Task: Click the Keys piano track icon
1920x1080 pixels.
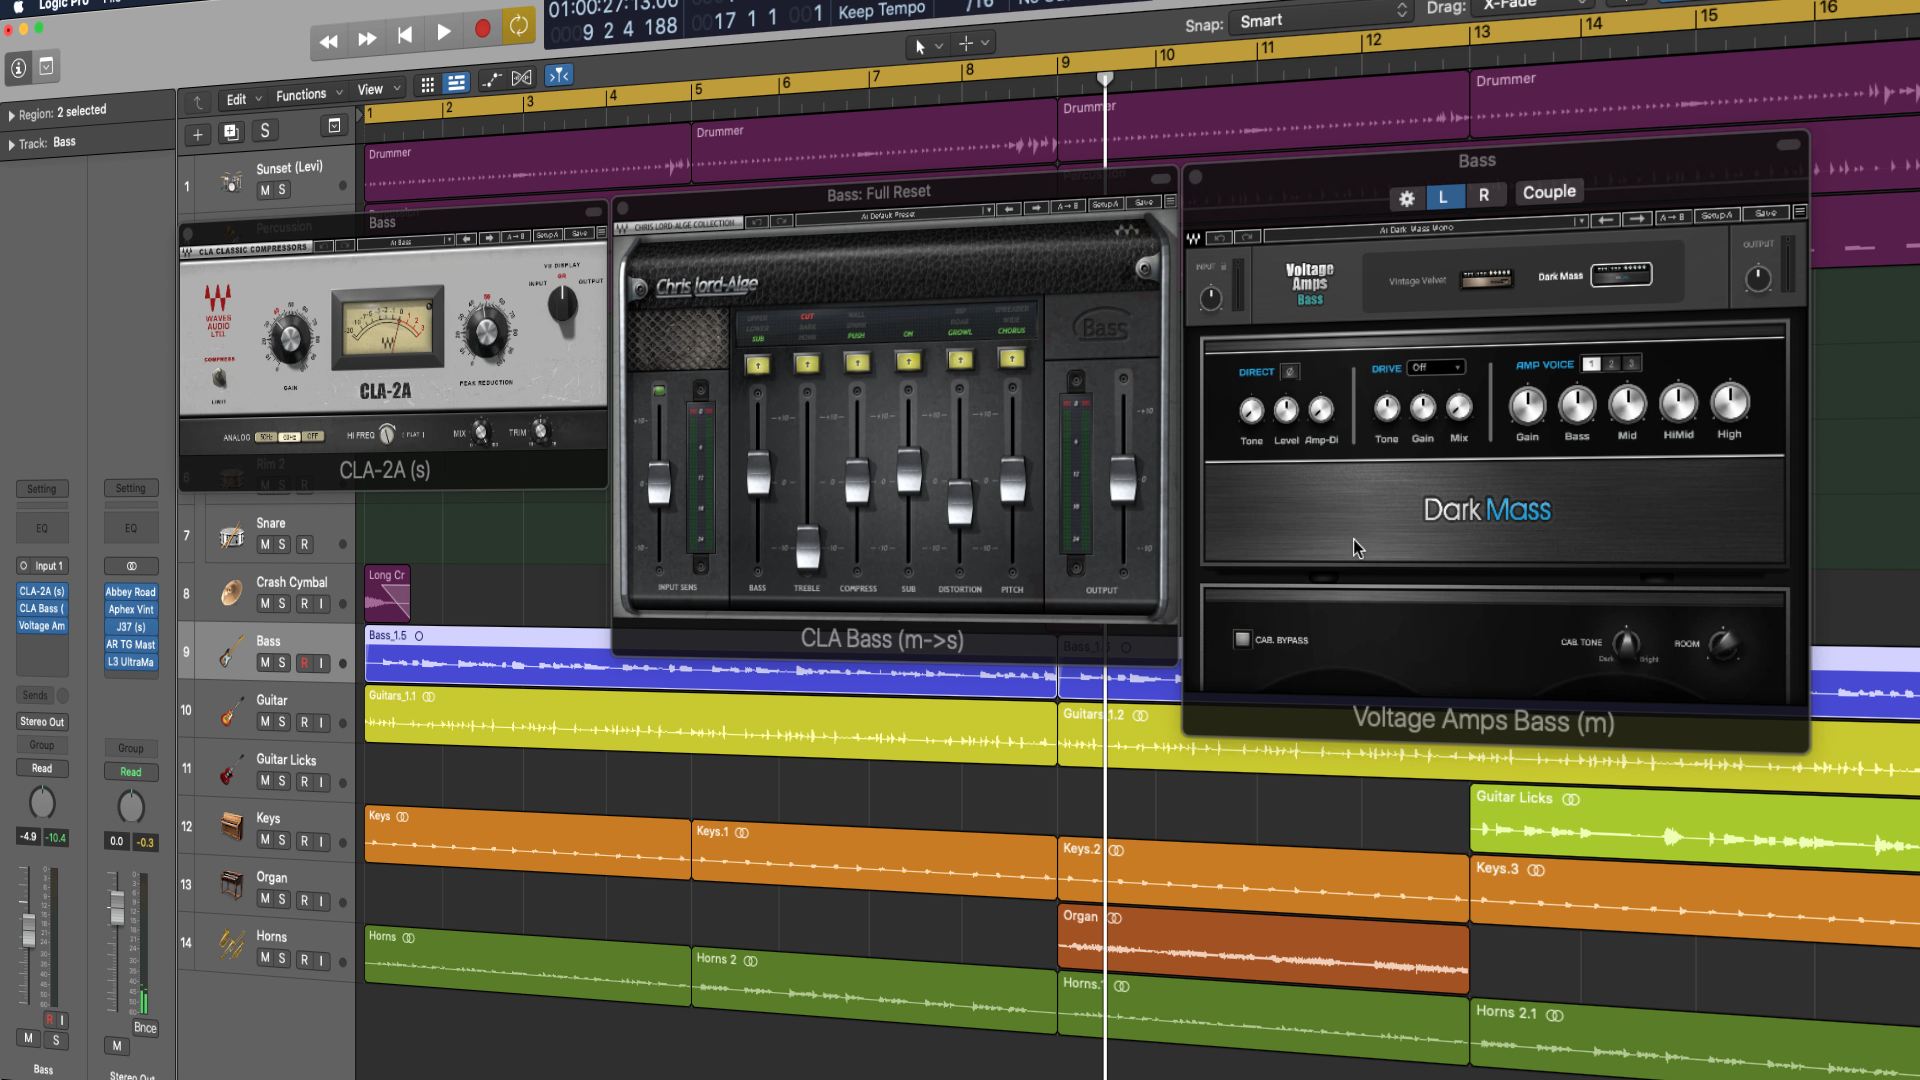Action: 232,827
